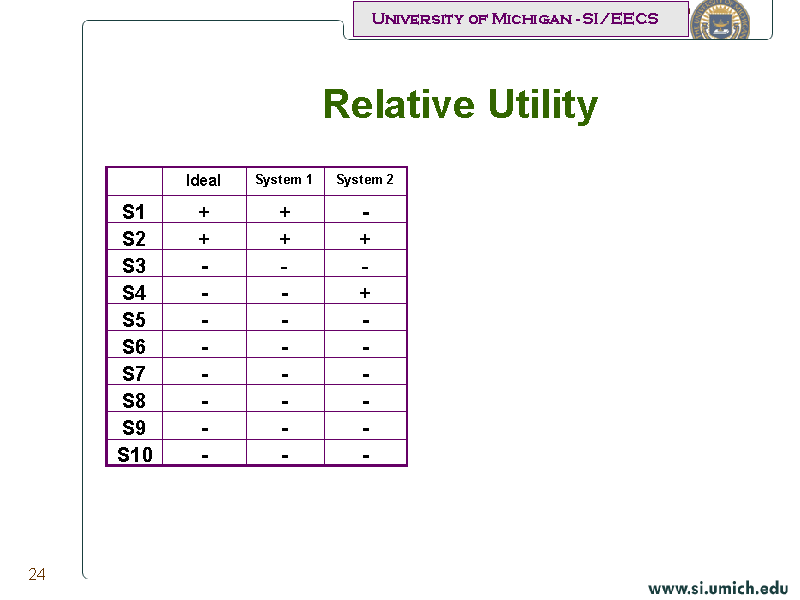This screenshot has height=600, width=800.
Task: Open the www.si.umich.edu link
Action: point(718,588)
